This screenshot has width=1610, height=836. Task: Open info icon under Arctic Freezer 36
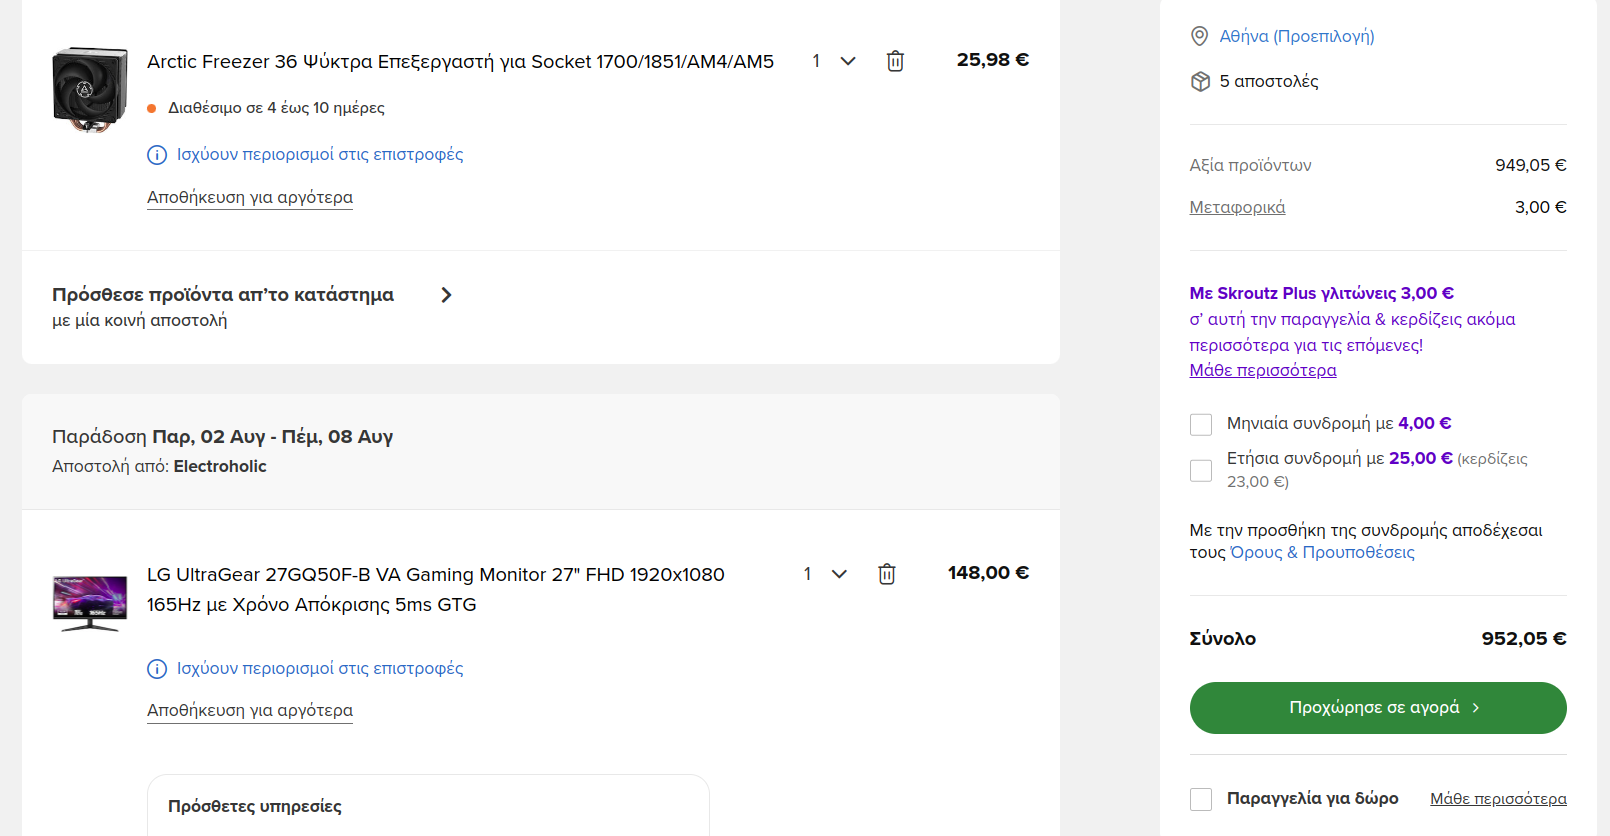157,155
